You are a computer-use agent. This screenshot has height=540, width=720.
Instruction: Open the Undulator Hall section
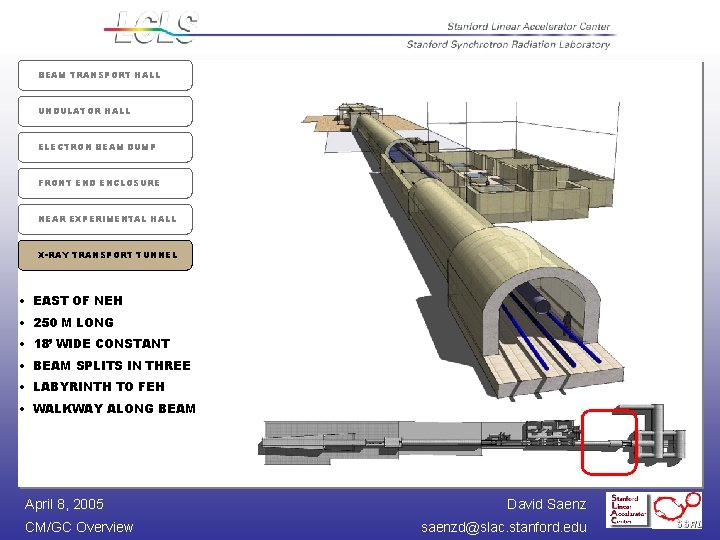(105, 111)
